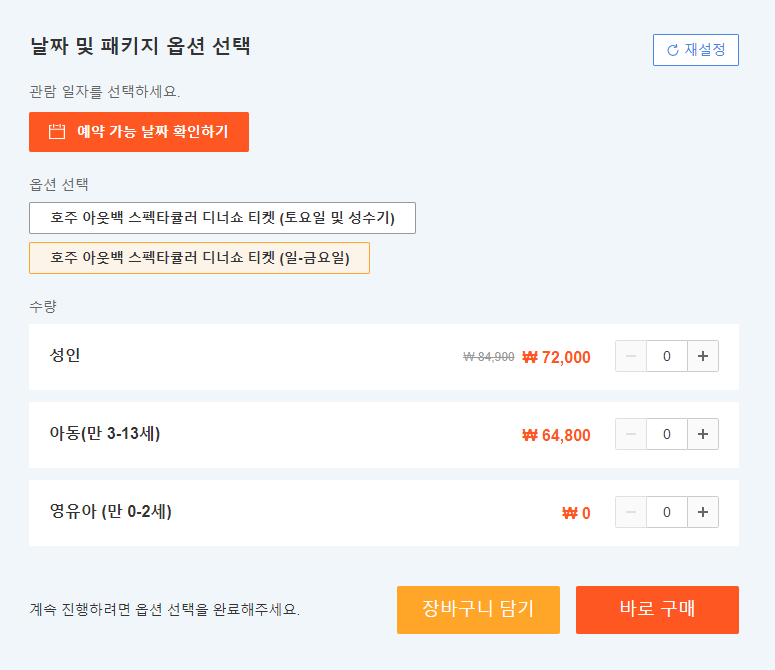Increase 성인 quantity with plus button
The image size is (775, 670).
(703, 356)
